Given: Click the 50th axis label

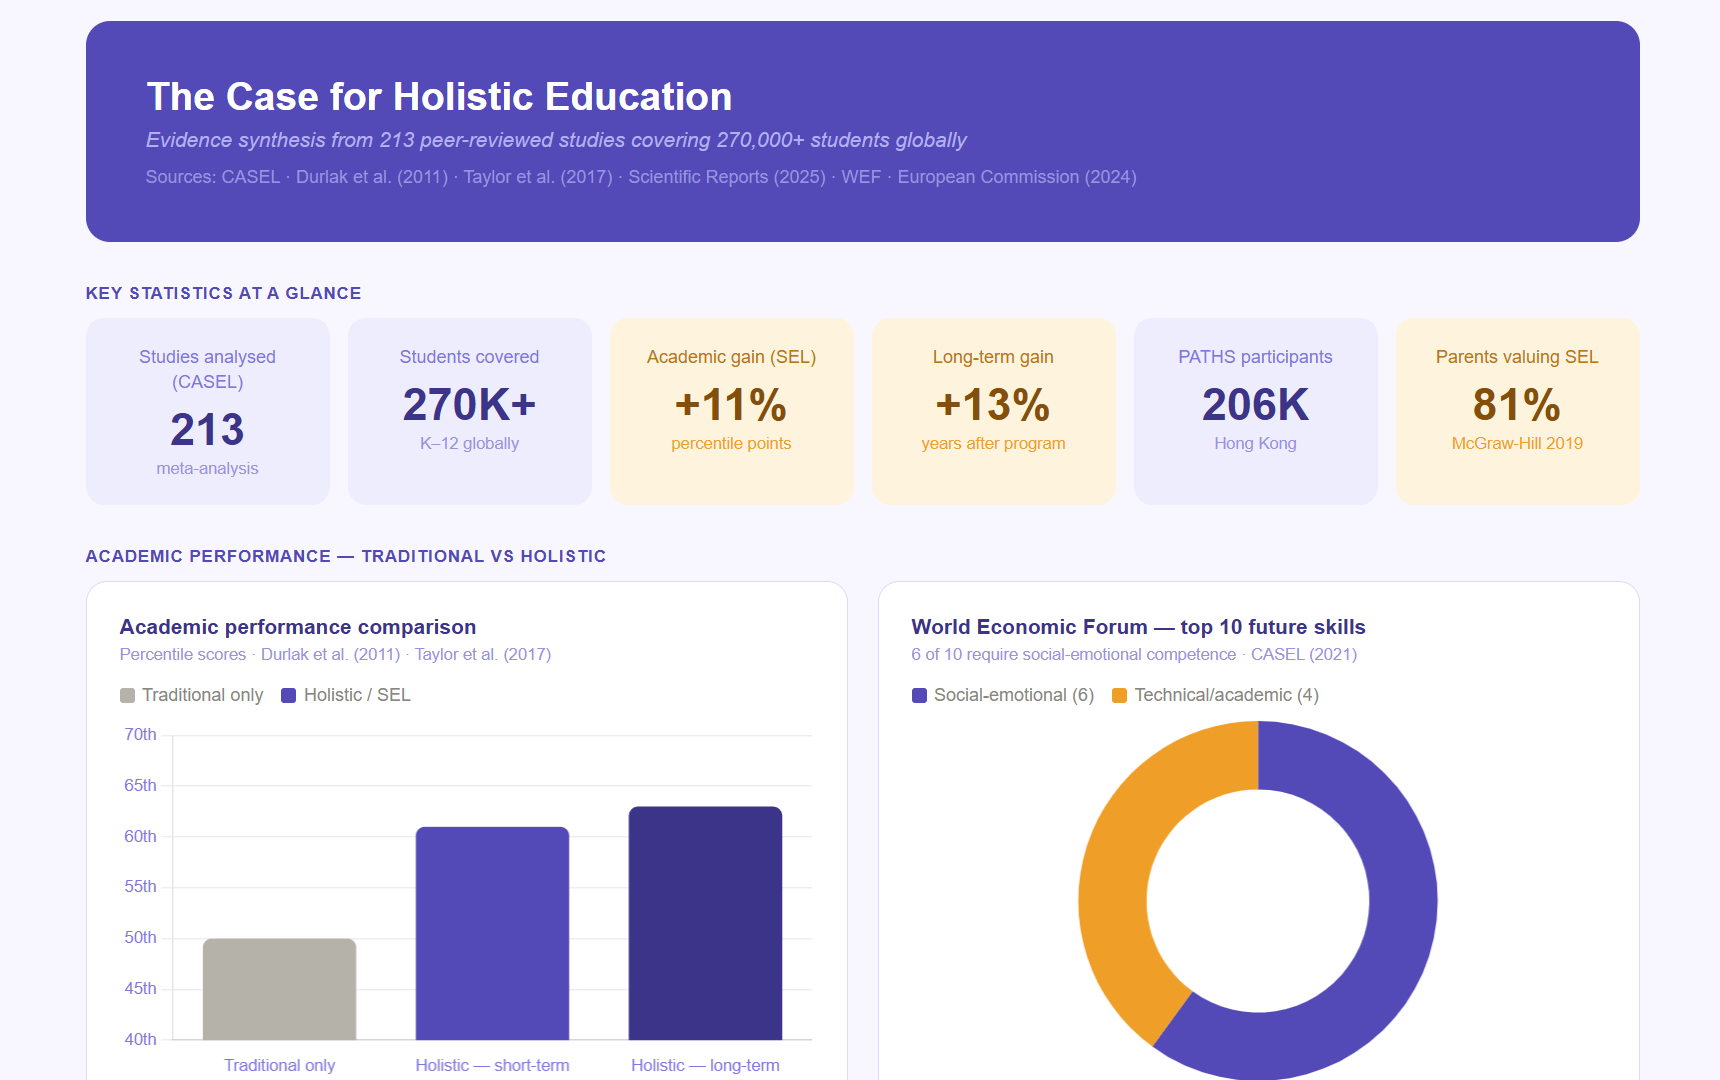Looking at the screenshot, I should (140, 937).
